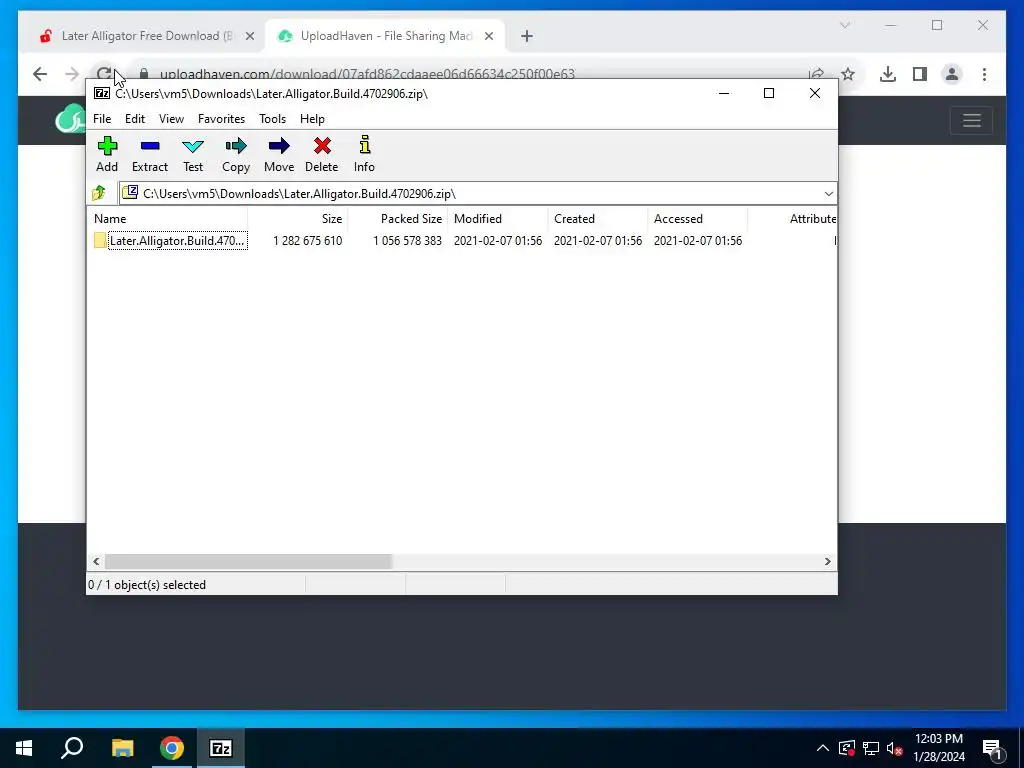Run archive Test from the toolbar
Image resolution: width=1024 pixels, height=768 pixels.
pos(193,155)
